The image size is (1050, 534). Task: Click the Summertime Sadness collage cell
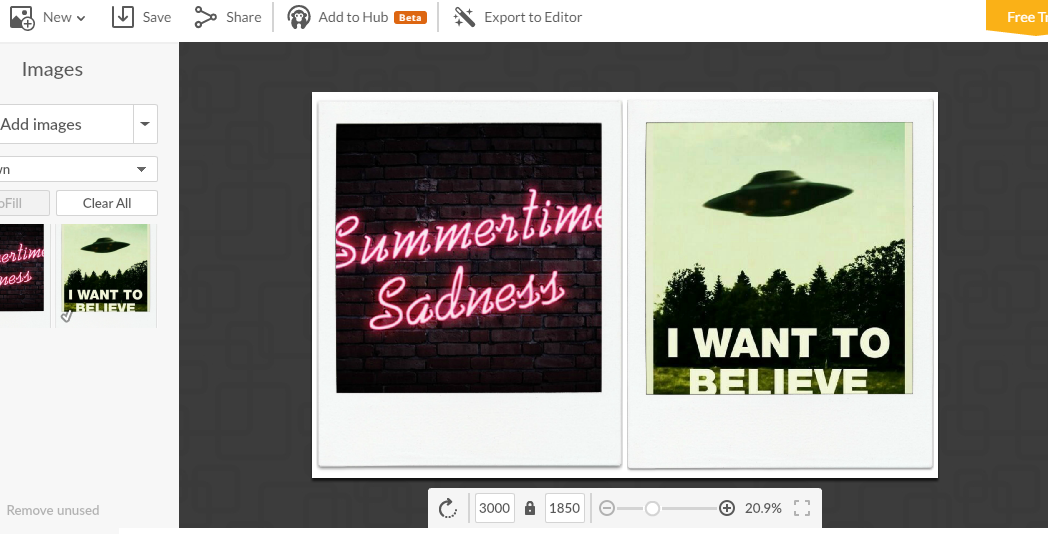coord(469,258)
